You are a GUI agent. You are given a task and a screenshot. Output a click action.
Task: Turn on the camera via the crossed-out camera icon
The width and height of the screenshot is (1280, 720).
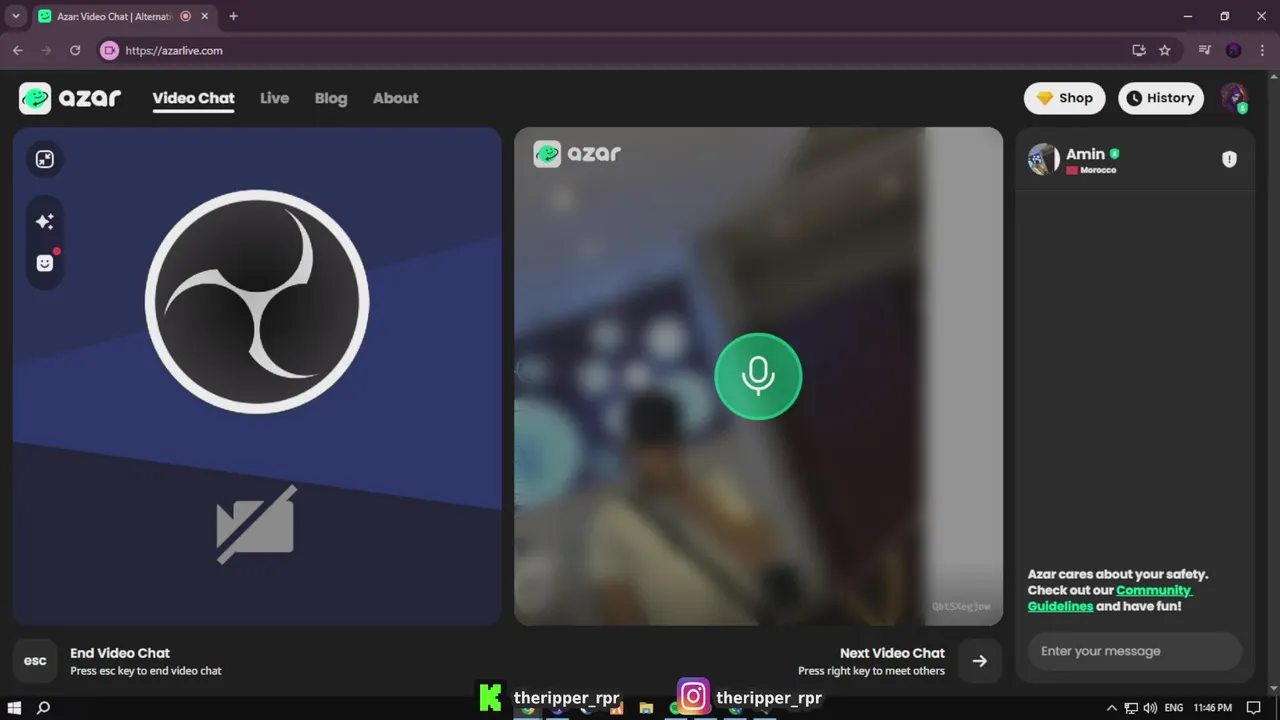point(257,524)
